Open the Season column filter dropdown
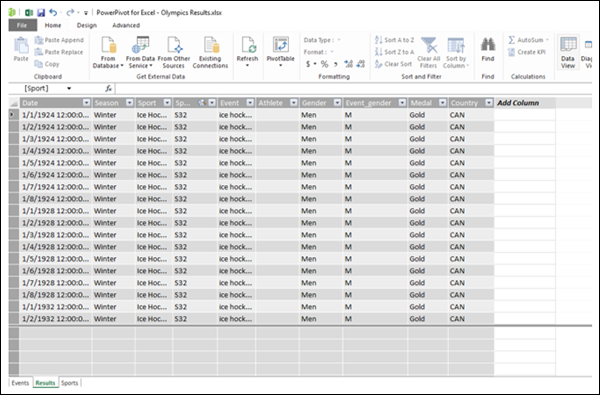The width and height of the screenshot is (600, 395). pyautogui.click(x=130, y=103)
